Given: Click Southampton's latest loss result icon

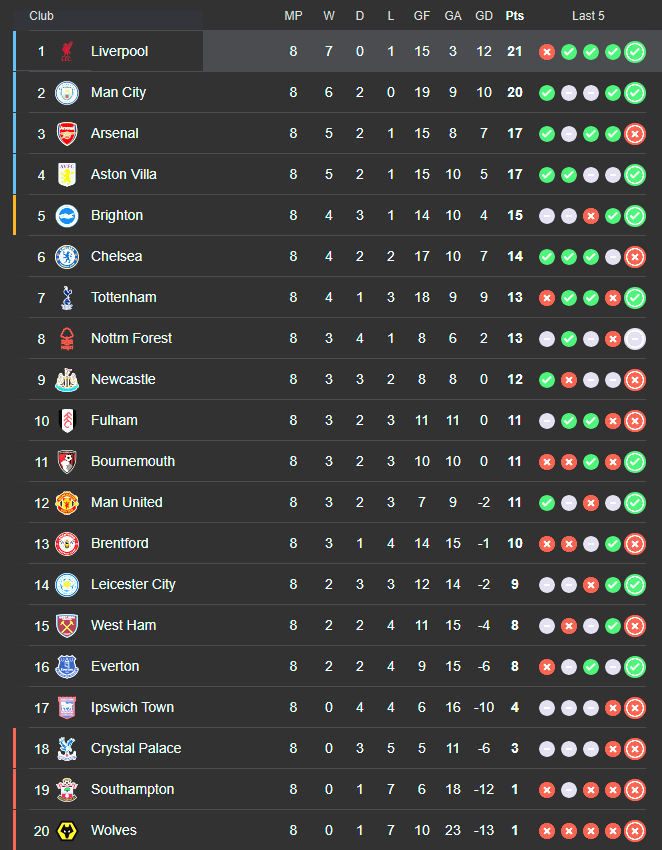Looking at the screenshot, I should (635, 790).
